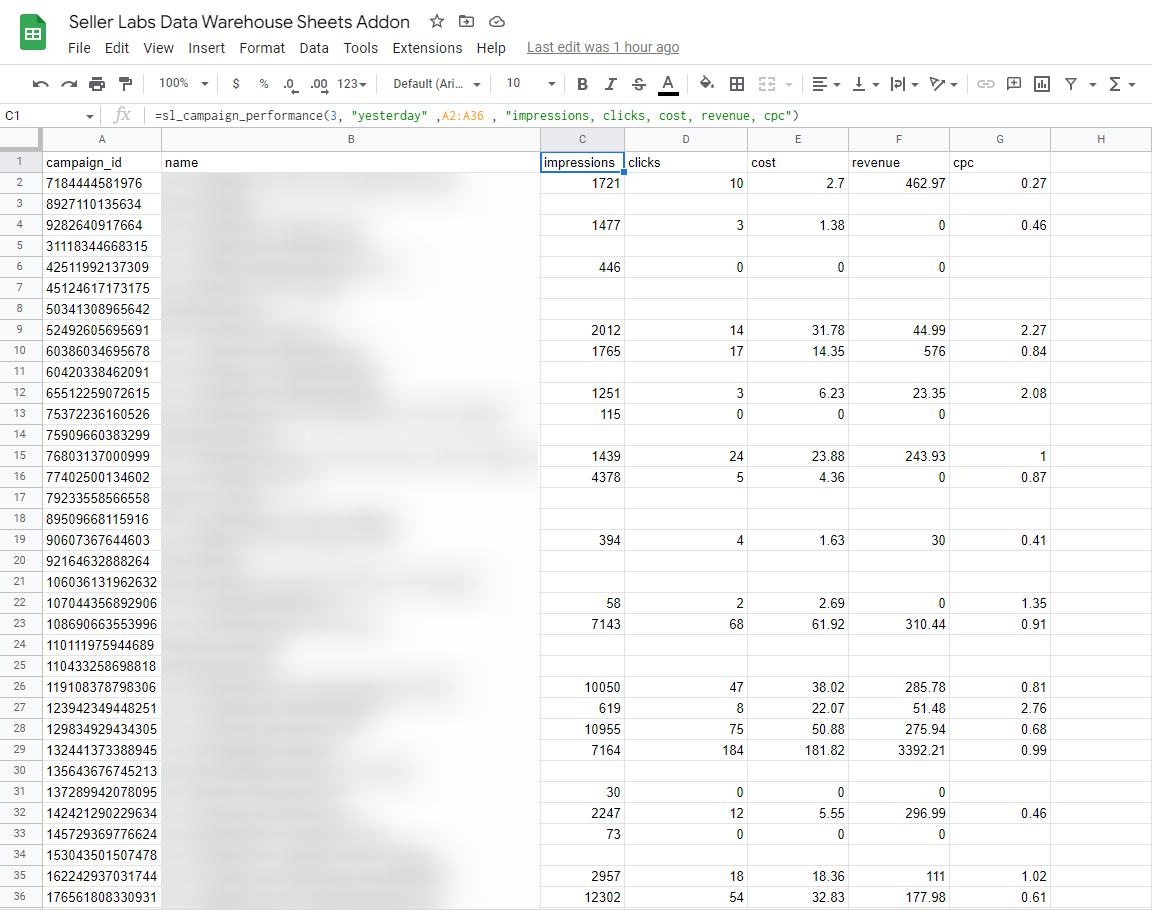Viewport: 1152px width, 910px height.
Task: Click the Undo icon
Action: [40, 84]
